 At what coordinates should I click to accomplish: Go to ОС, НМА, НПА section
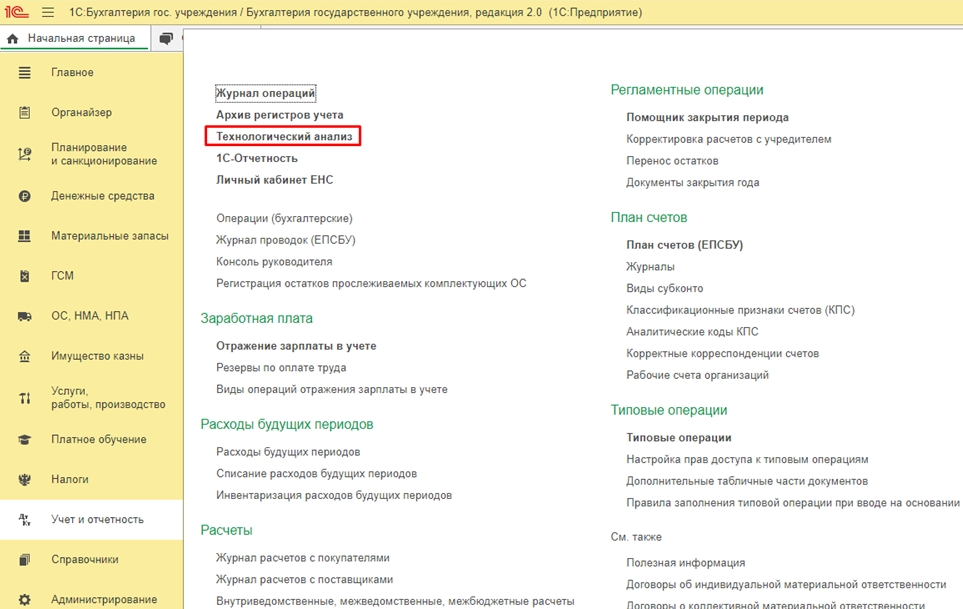[89, 316]
